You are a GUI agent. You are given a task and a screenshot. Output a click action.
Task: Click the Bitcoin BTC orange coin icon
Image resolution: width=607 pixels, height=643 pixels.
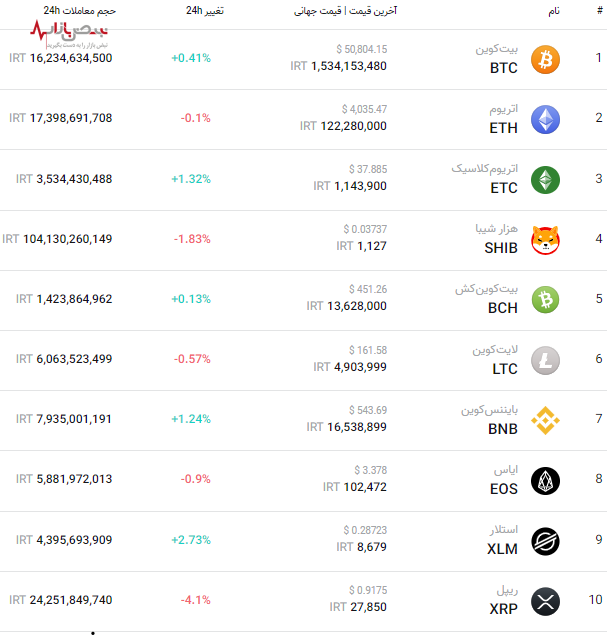545,59
